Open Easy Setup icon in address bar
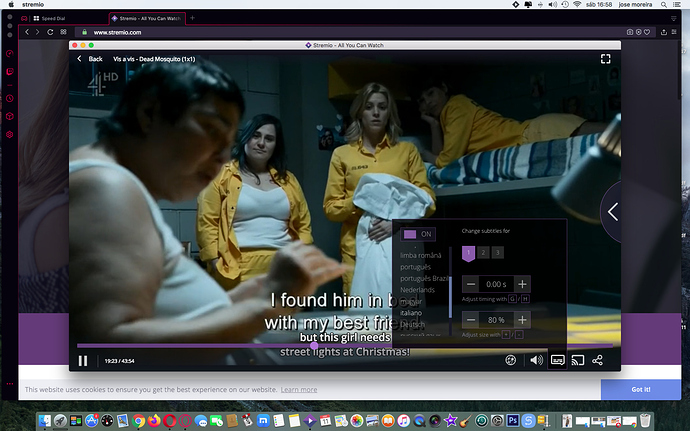Image resolution: width=690 pixels, height=431 pixels. pos(674,32)
